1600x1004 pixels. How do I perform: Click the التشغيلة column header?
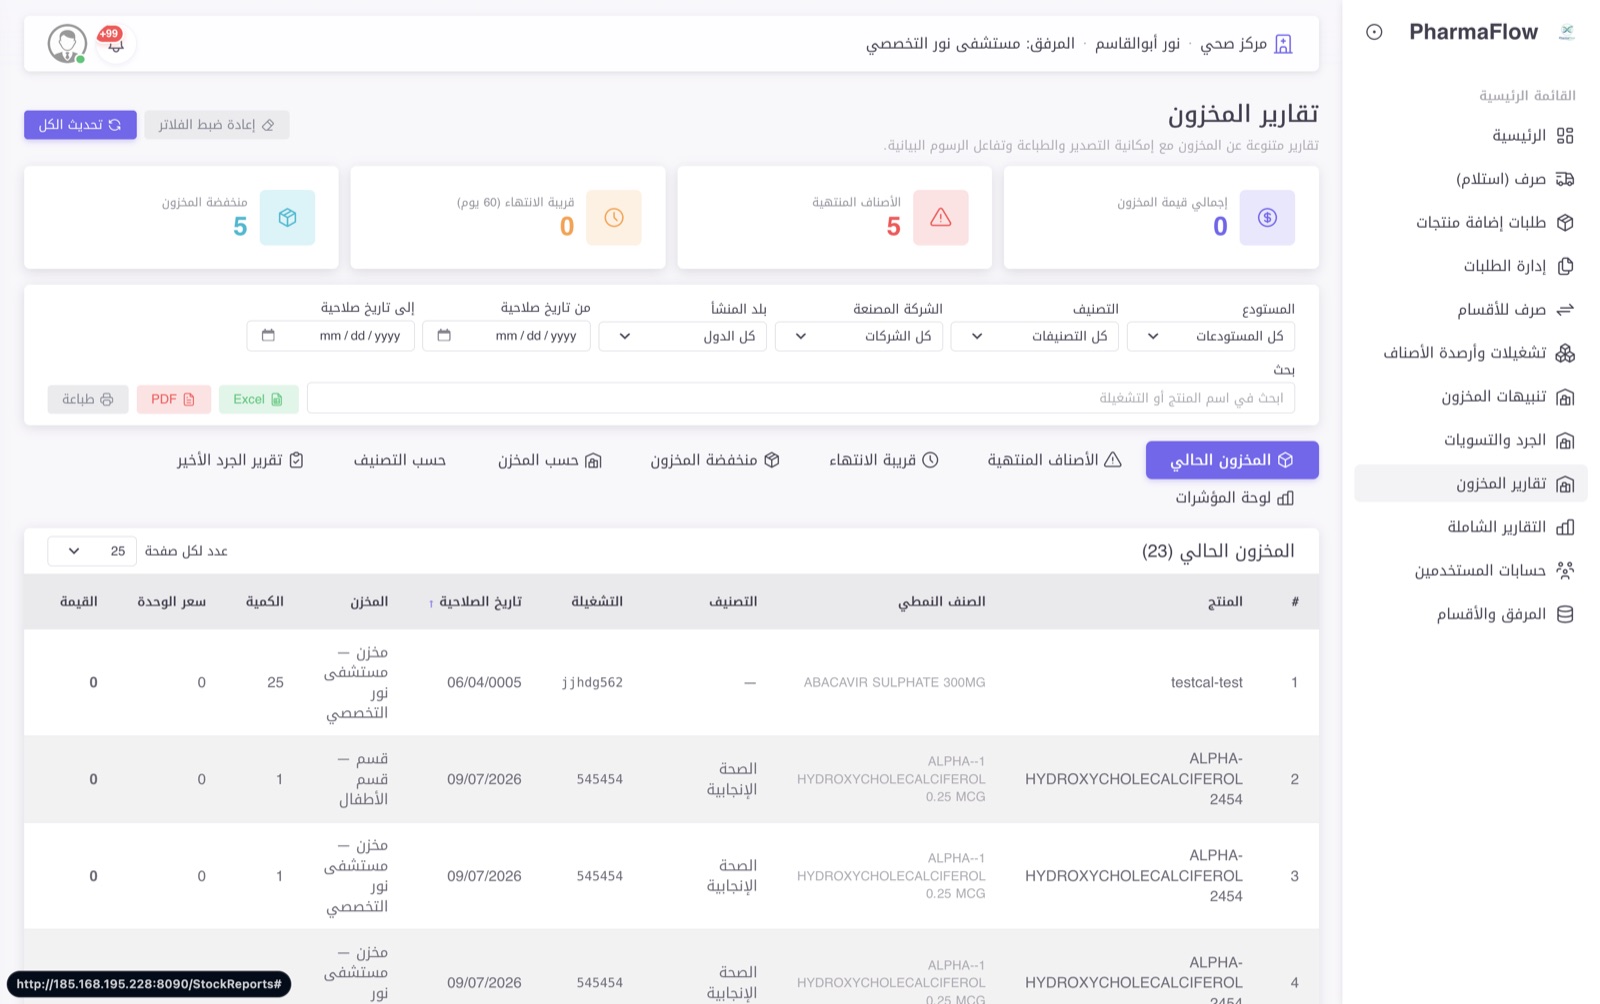[597, 601]
